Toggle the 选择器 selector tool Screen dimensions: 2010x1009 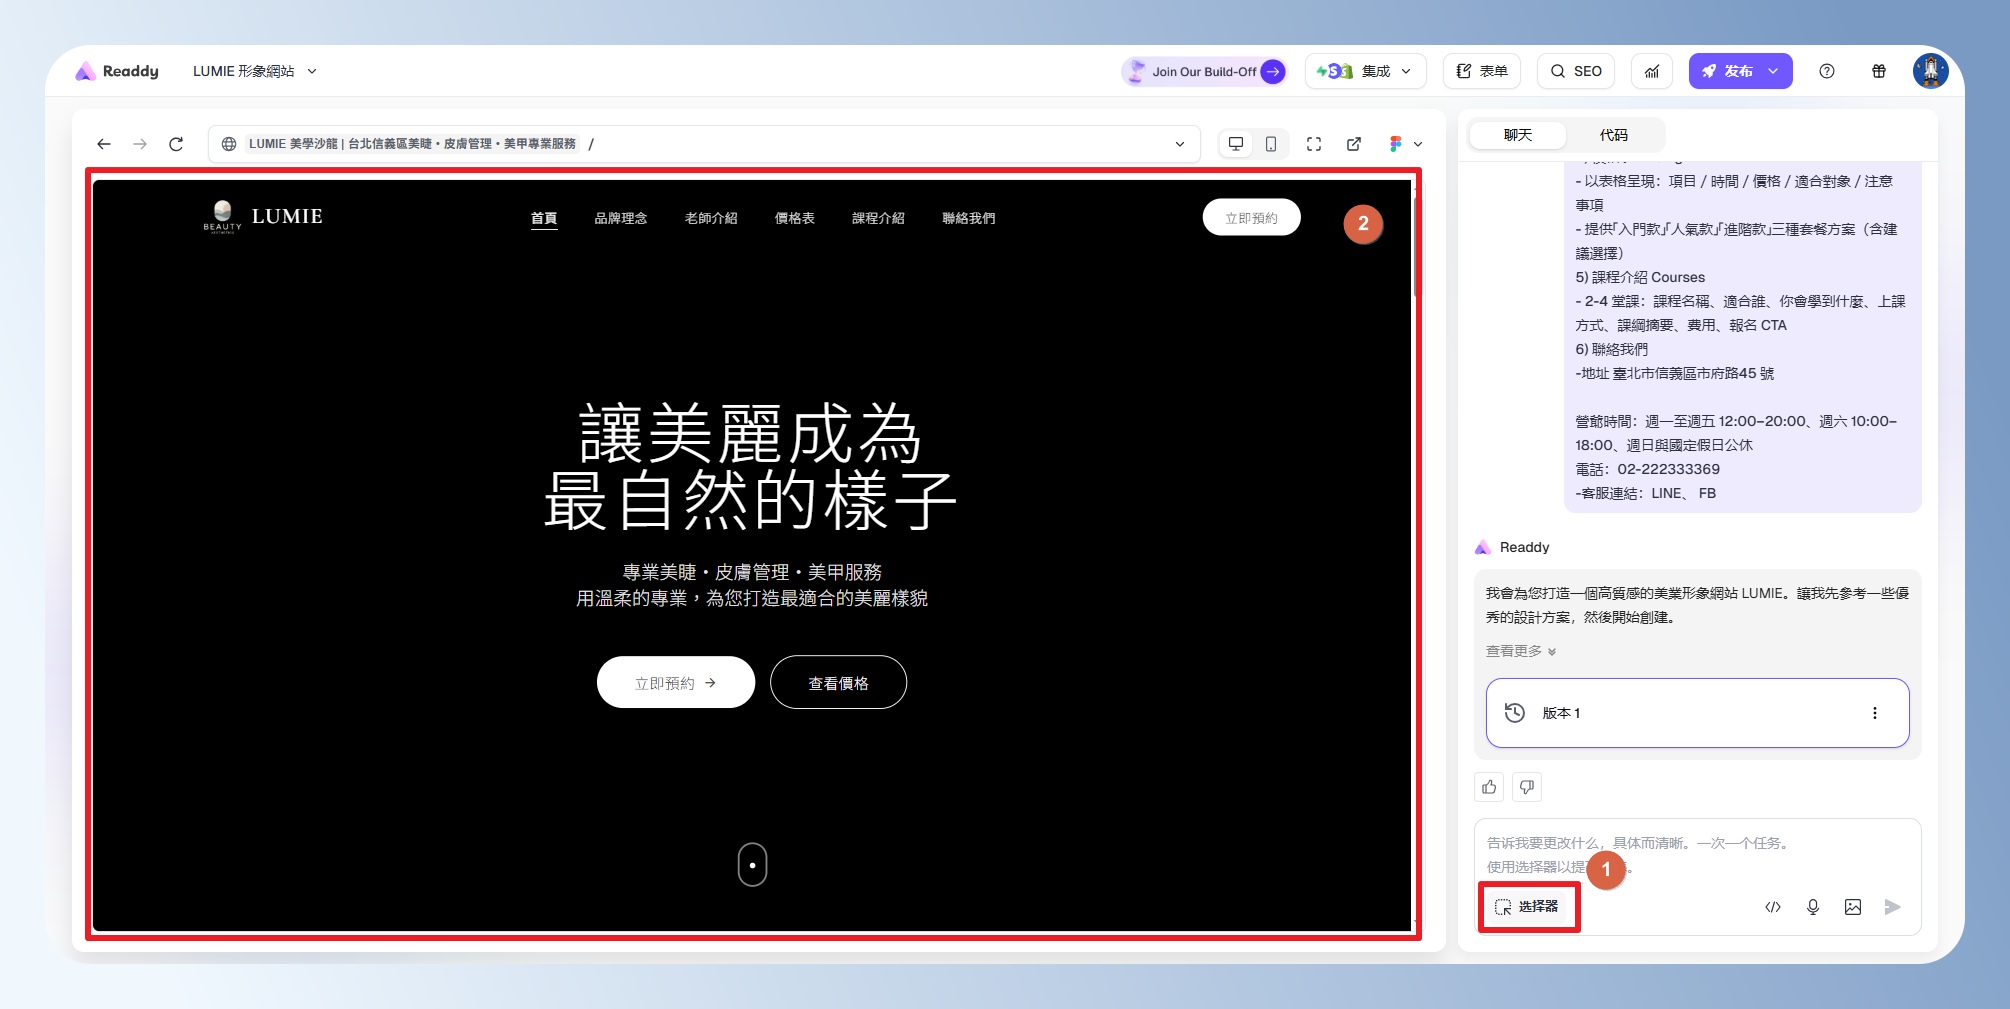tap(1527, 907)
